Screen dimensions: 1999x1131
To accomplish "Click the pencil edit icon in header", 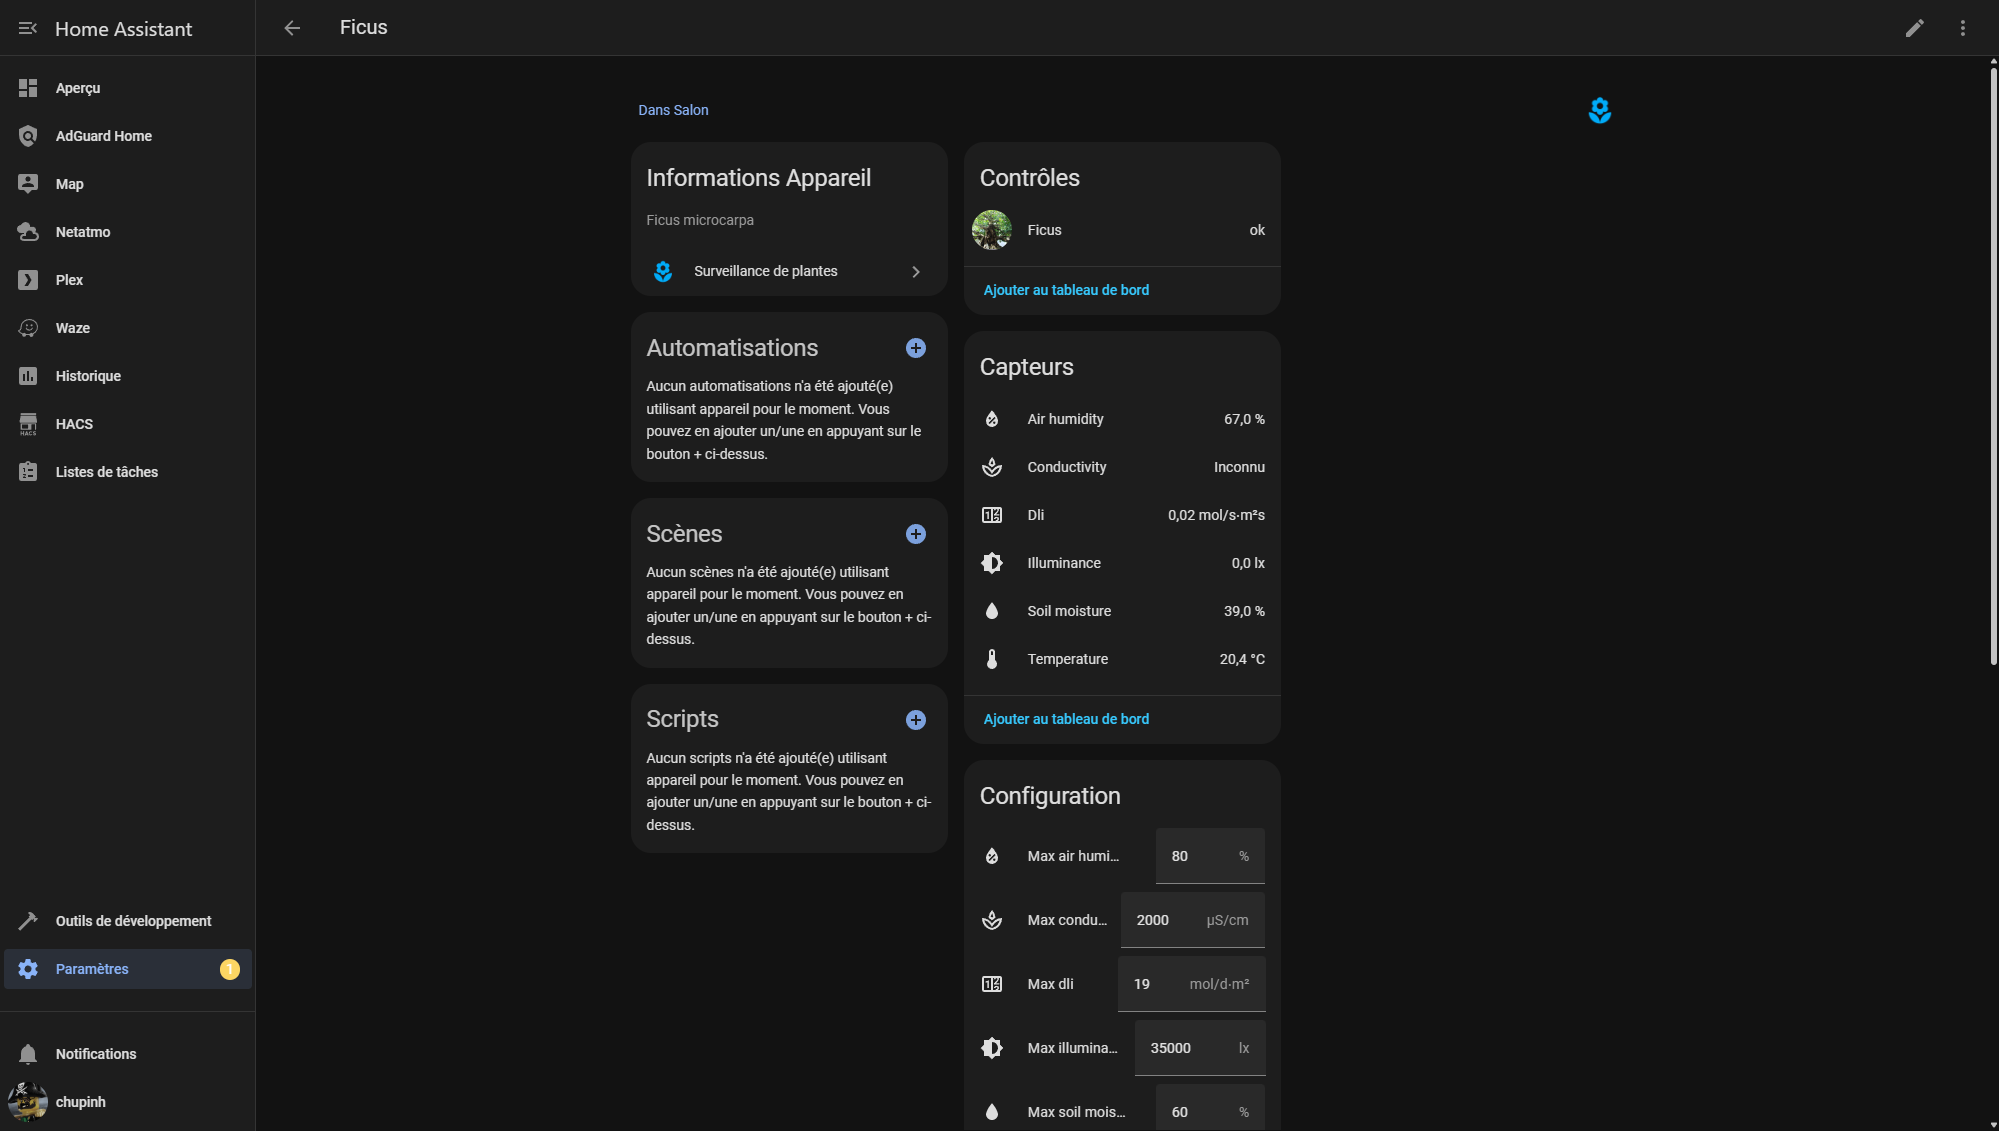I will click(x=1914, y=28).
